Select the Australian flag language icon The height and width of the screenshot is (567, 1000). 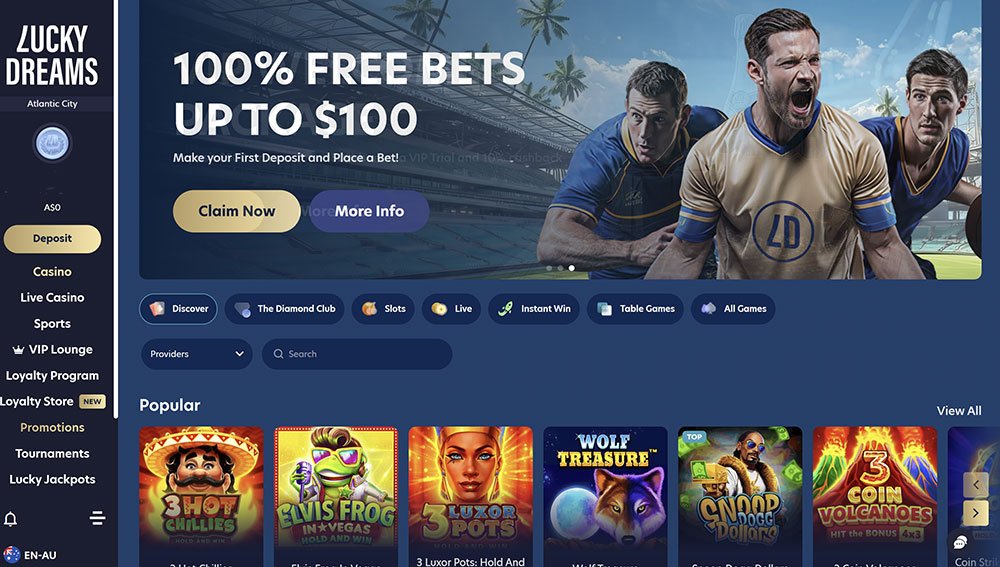[x=11, y=555]
